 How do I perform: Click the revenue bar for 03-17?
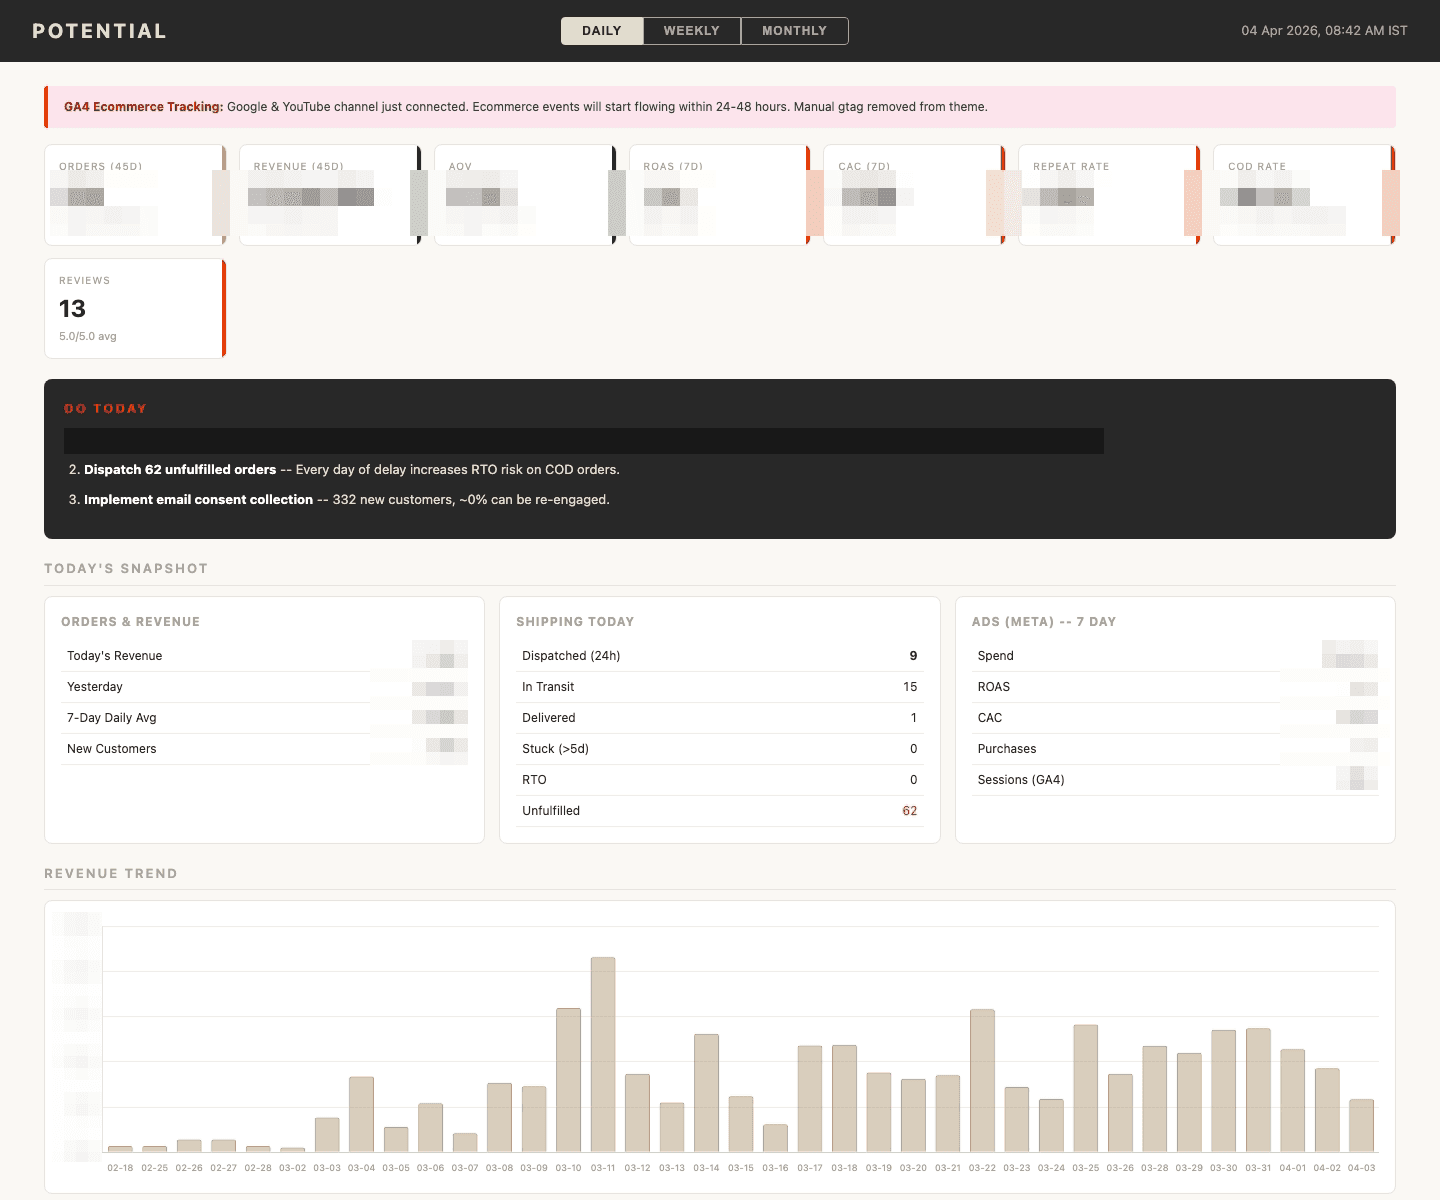810,1099
